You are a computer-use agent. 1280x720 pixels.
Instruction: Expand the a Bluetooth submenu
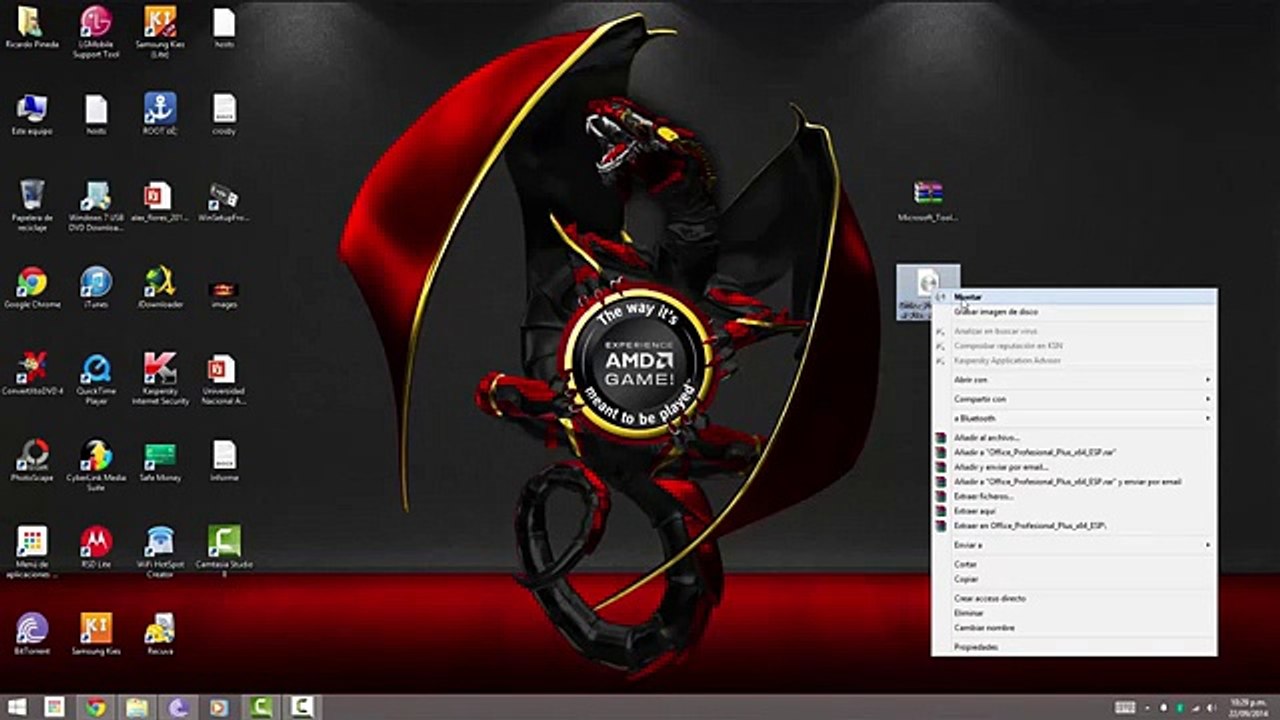coord(1074,418)
